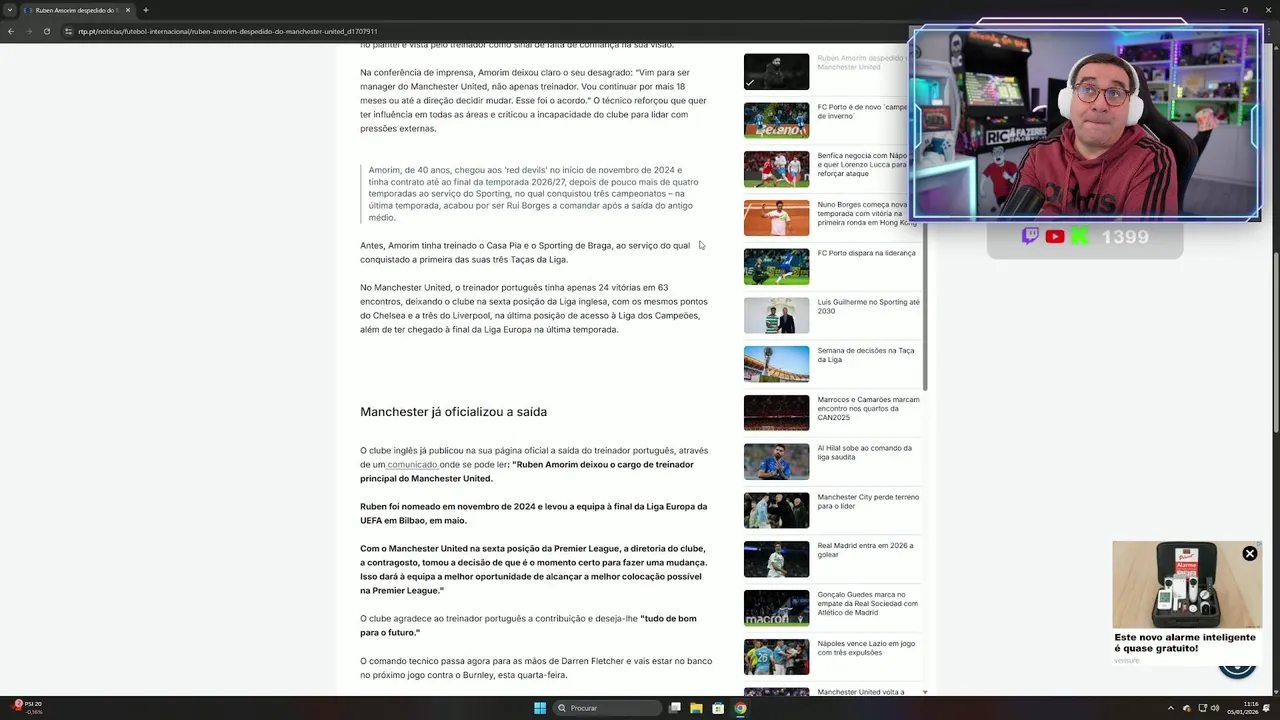Click the 1399 viewer count
Viewport: 1280px width, 720px height.
tap(1125, 237)
